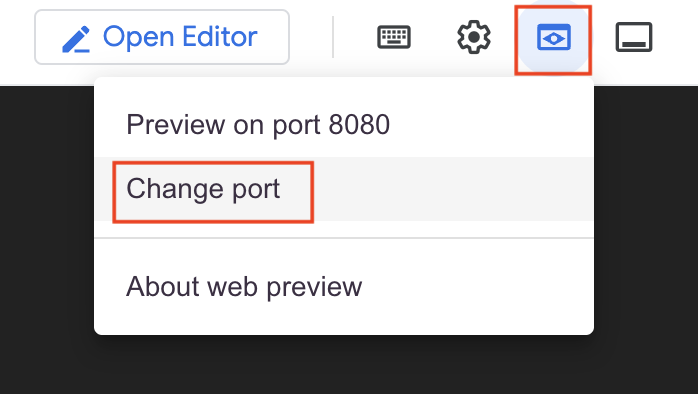Click the "About" word in bottom menu item
698x394 pixels.
tap(163, 286)
